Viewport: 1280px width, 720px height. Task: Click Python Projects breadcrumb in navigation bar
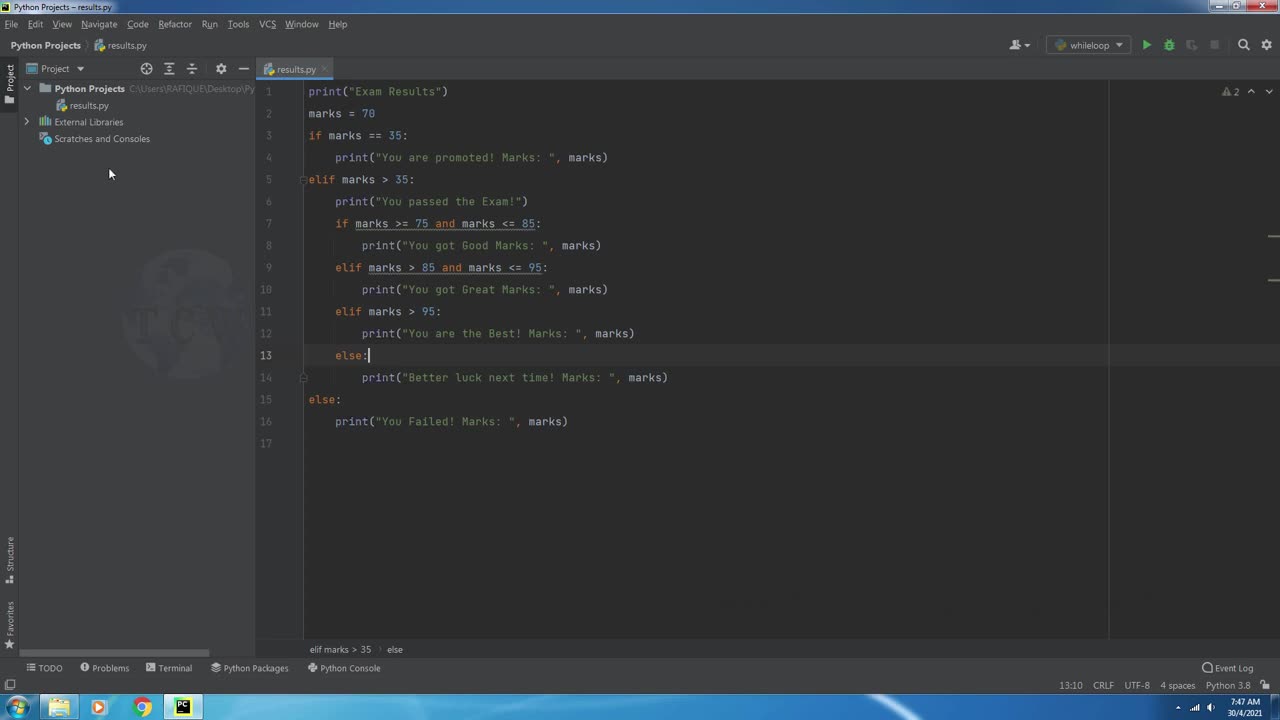(x=46, y=45)
